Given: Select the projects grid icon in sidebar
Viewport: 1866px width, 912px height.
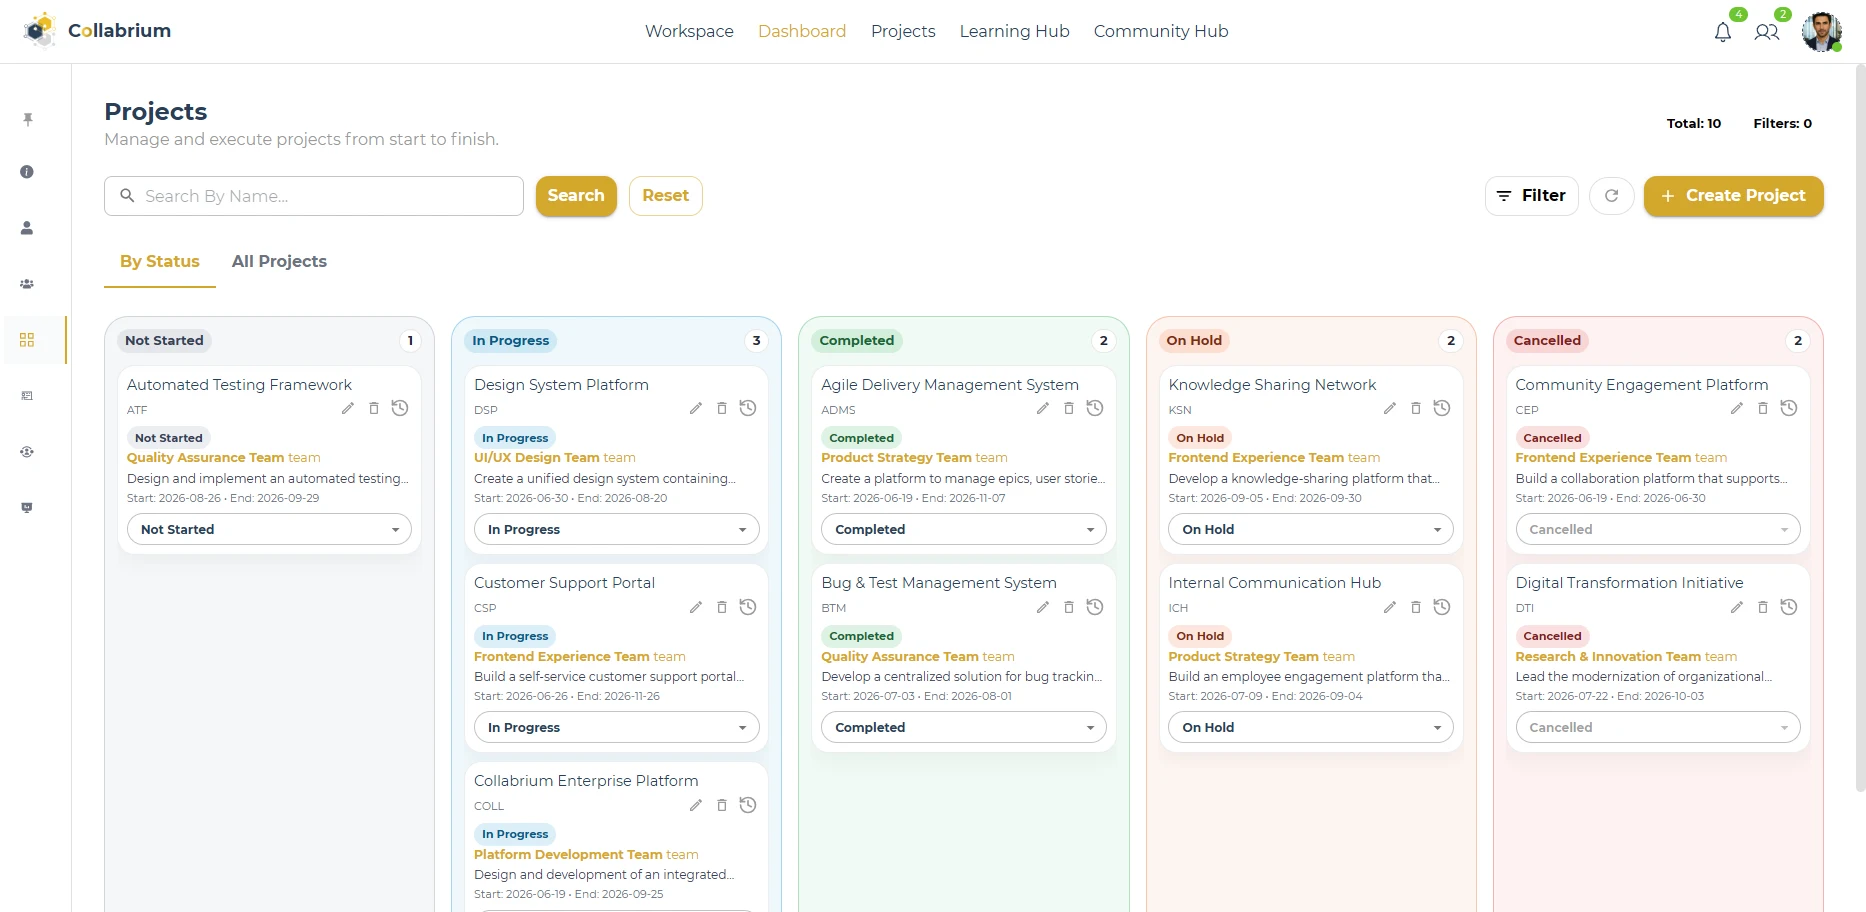Looking at the screenshot, I should tap(27, 340).
